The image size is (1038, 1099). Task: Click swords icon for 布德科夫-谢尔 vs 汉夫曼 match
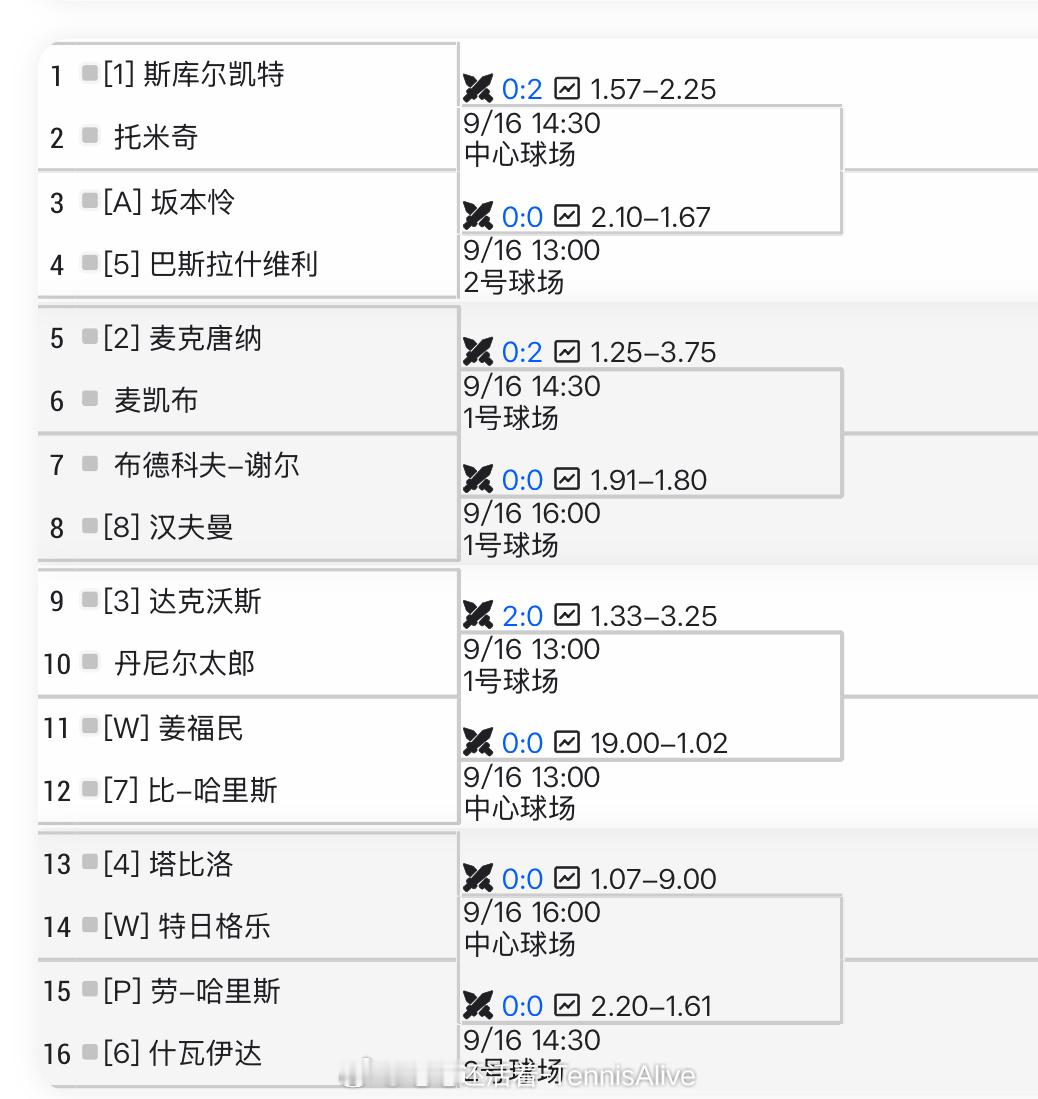[x=478, y=479]
